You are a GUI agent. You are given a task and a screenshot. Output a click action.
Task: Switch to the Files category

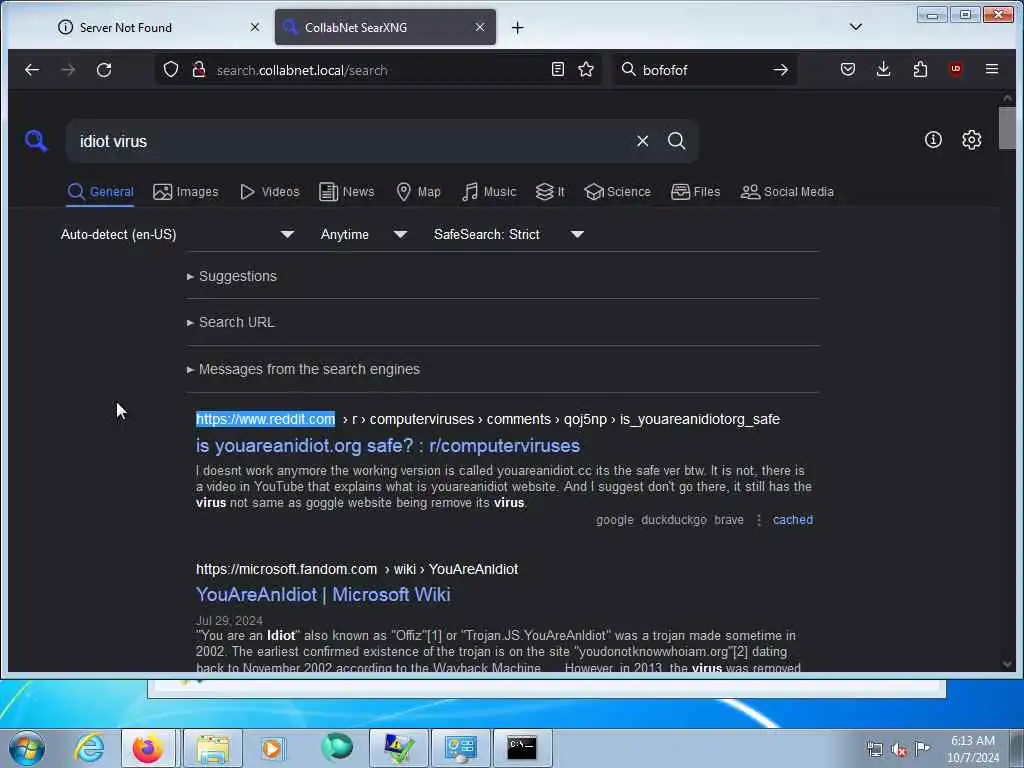click(696, 192)
